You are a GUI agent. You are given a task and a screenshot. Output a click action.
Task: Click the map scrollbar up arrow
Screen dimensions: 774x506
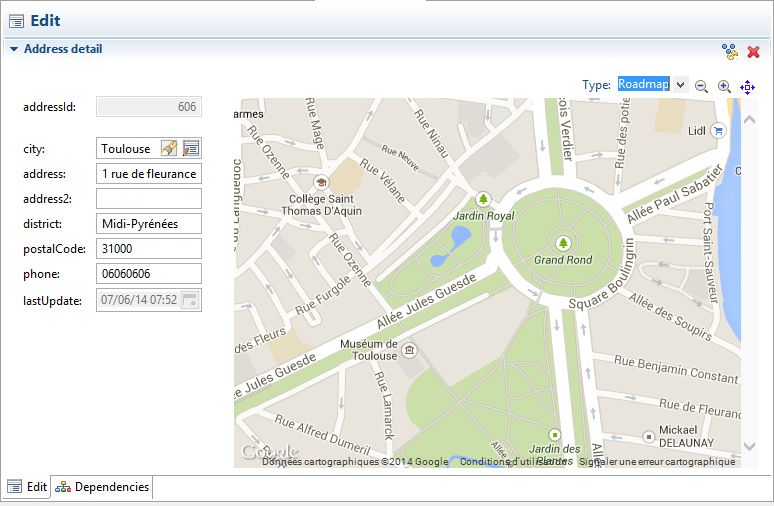(749, 119)
